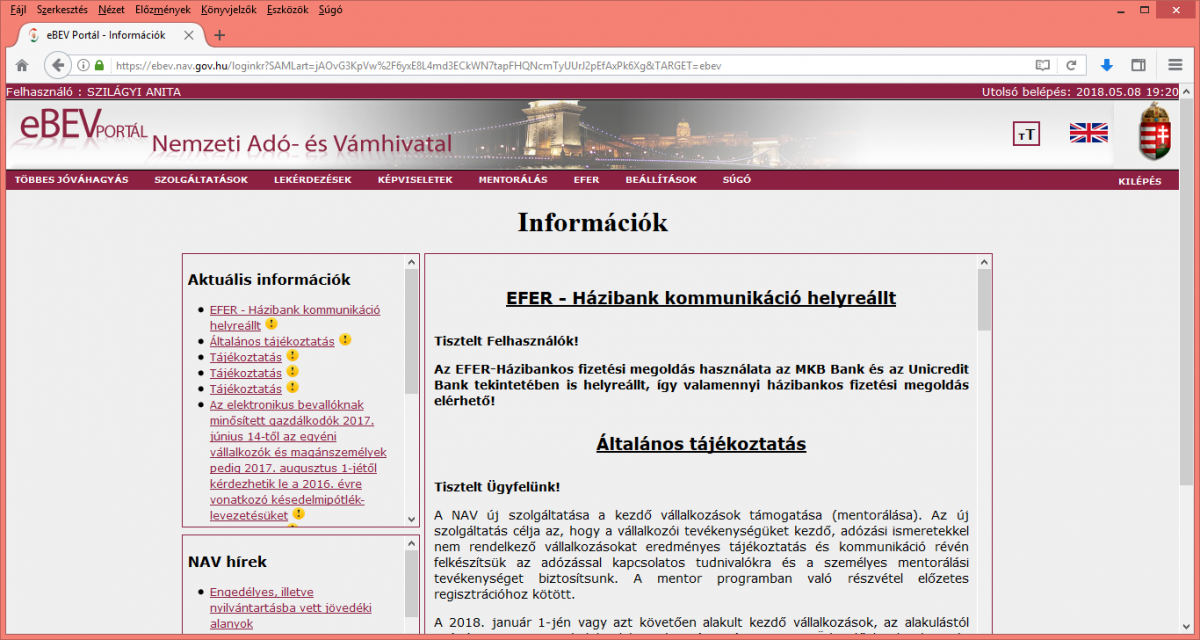Click the Hungarian coat of arms
This screenshot has height=640, width=1200.
[1155, 131]
